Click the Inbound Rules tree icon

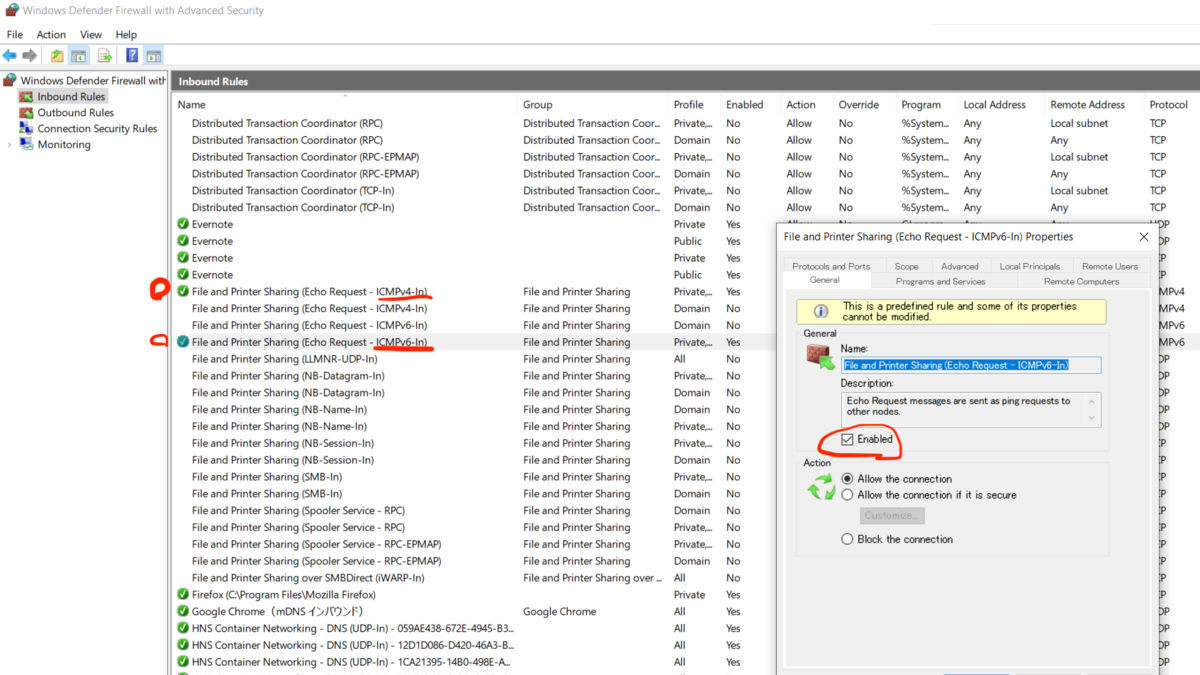point(26,97)
